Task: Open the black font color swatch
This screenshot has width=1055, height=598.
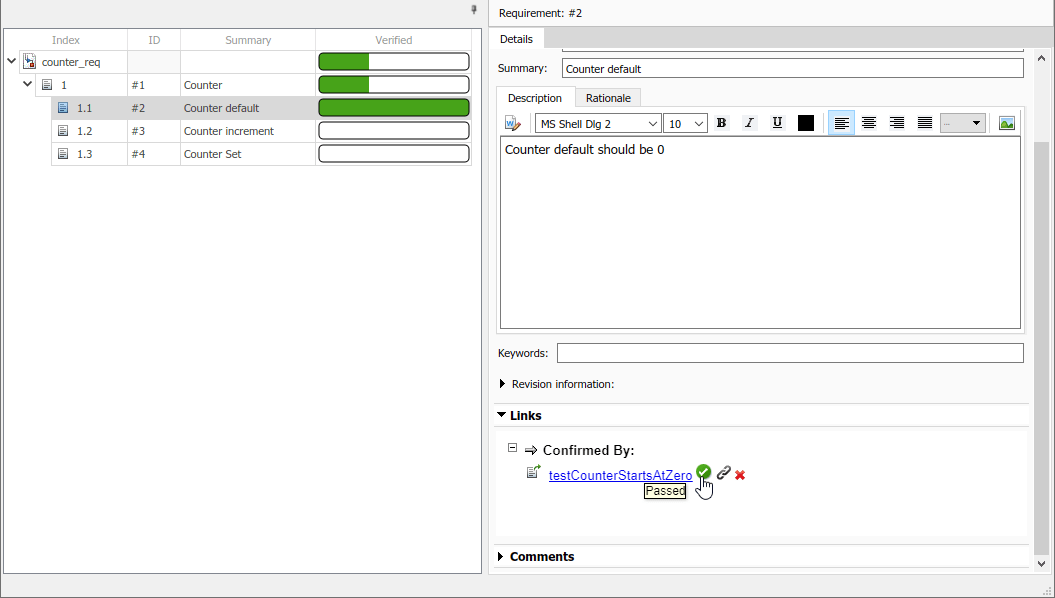Action: tap(805, 122)
